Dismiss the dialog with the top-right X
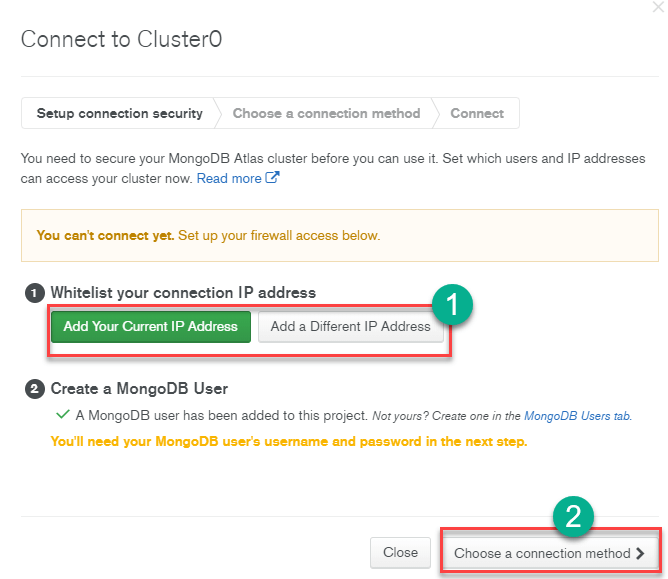This screenshot has height=579, width=668. (658, 7)
